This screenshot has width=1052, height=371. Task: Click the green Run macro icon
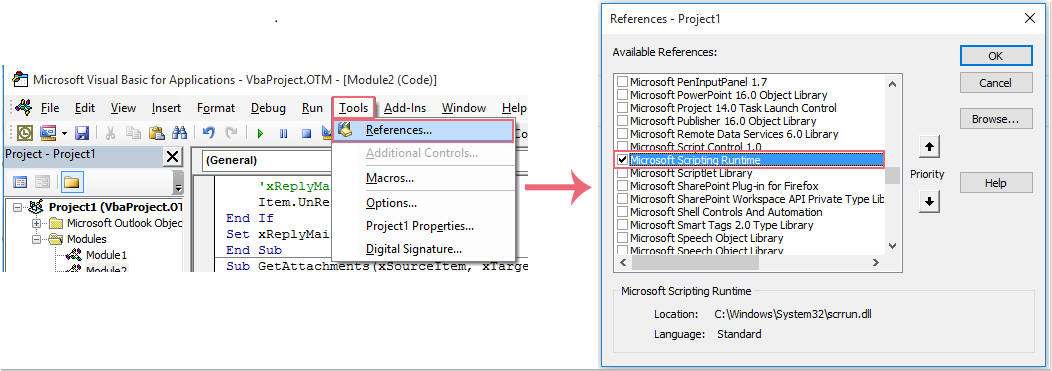click(x=260, y=133)
